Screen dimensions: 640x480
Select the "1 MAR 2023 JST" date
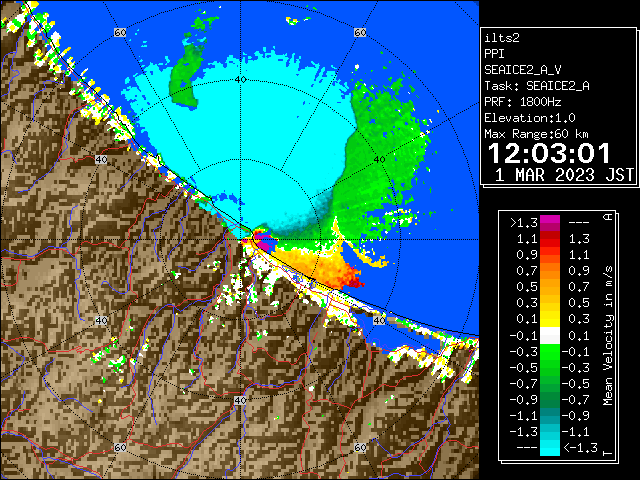[x=564, y=175]
